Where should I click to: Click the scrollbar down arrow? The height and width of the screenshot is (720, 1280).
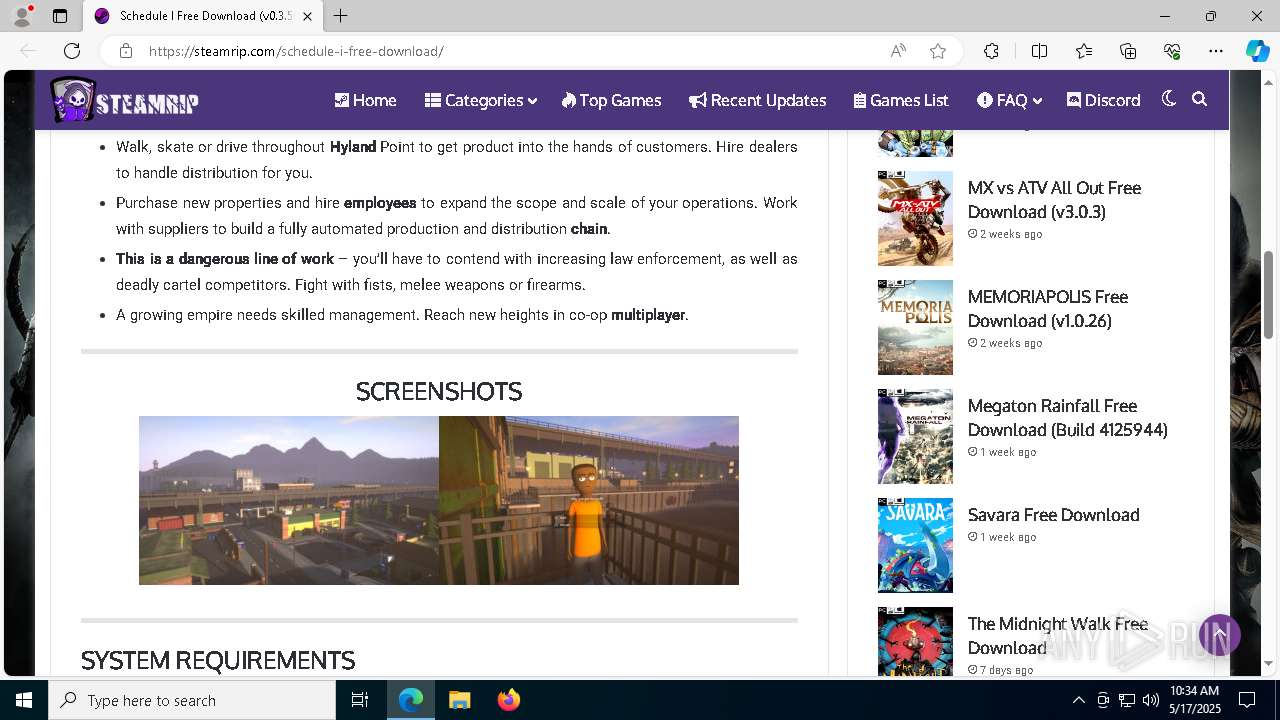tap(1269, 663)
